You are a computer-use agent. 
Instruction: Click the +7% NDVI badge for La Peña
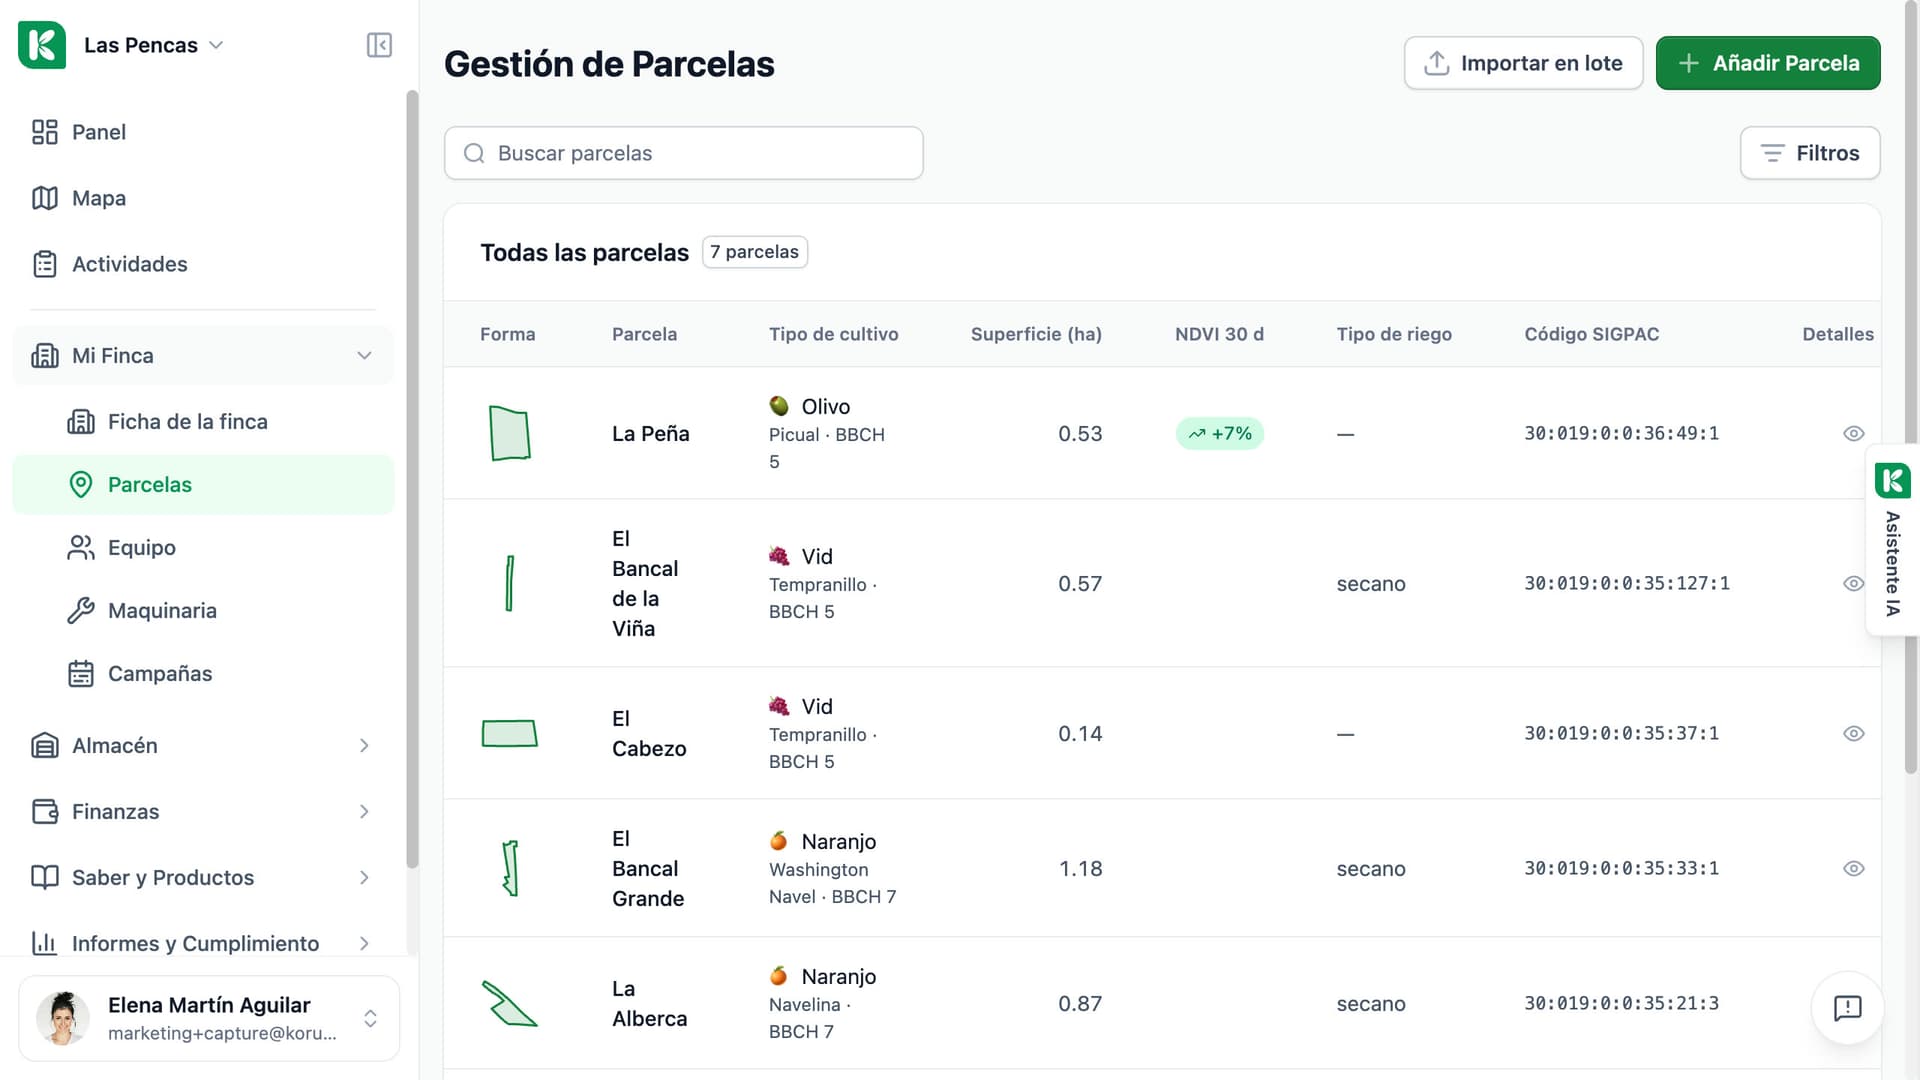(1220, 433)
